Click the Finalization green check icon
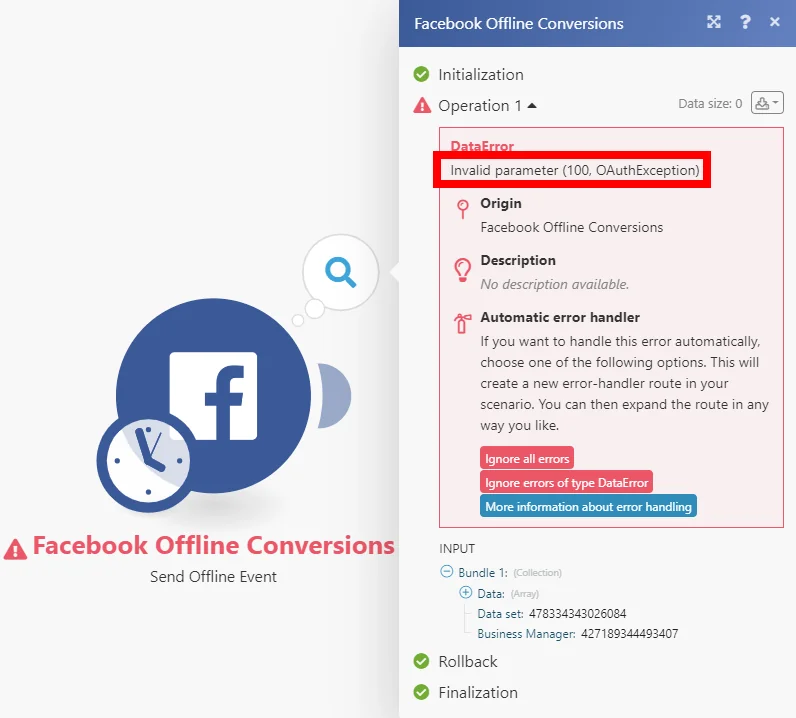The image size is (796, 718). [x=421, y=692]
